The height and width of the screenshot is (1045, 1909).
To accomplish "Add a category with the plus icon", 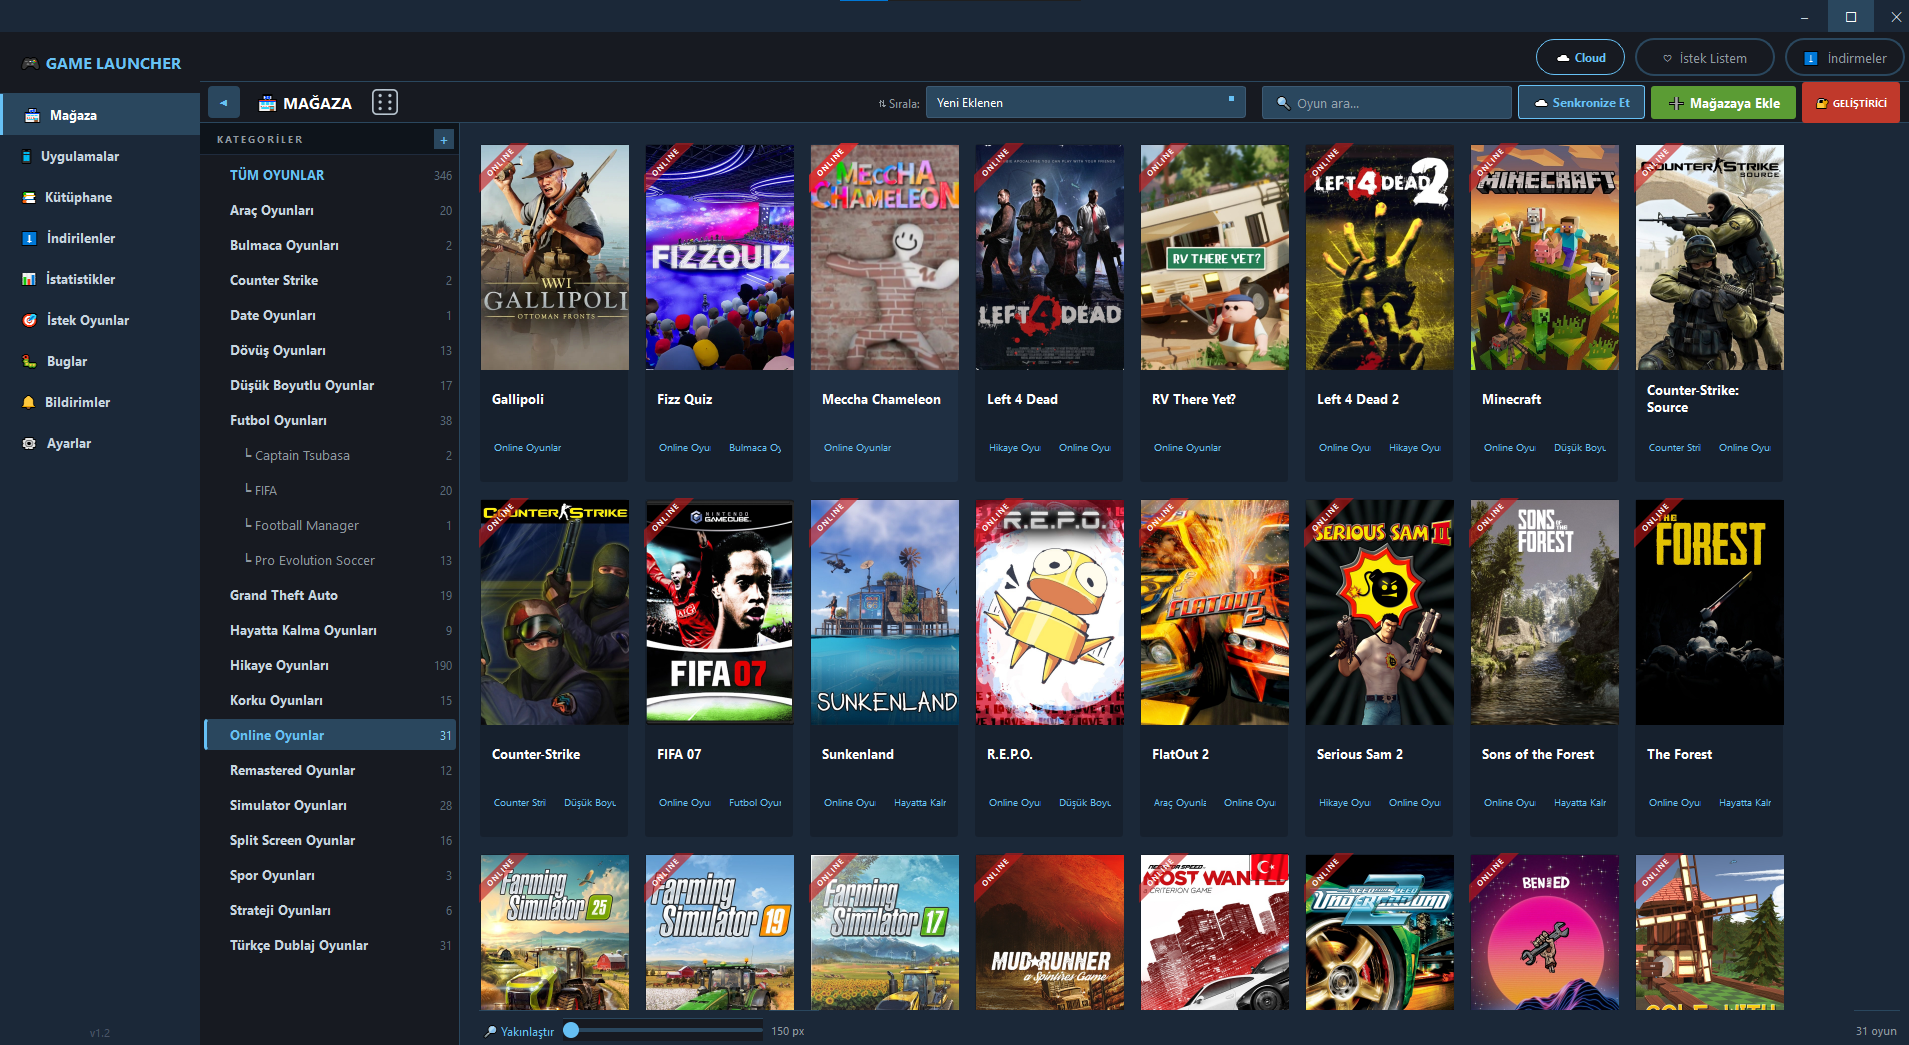I will (x=444, y=139).
